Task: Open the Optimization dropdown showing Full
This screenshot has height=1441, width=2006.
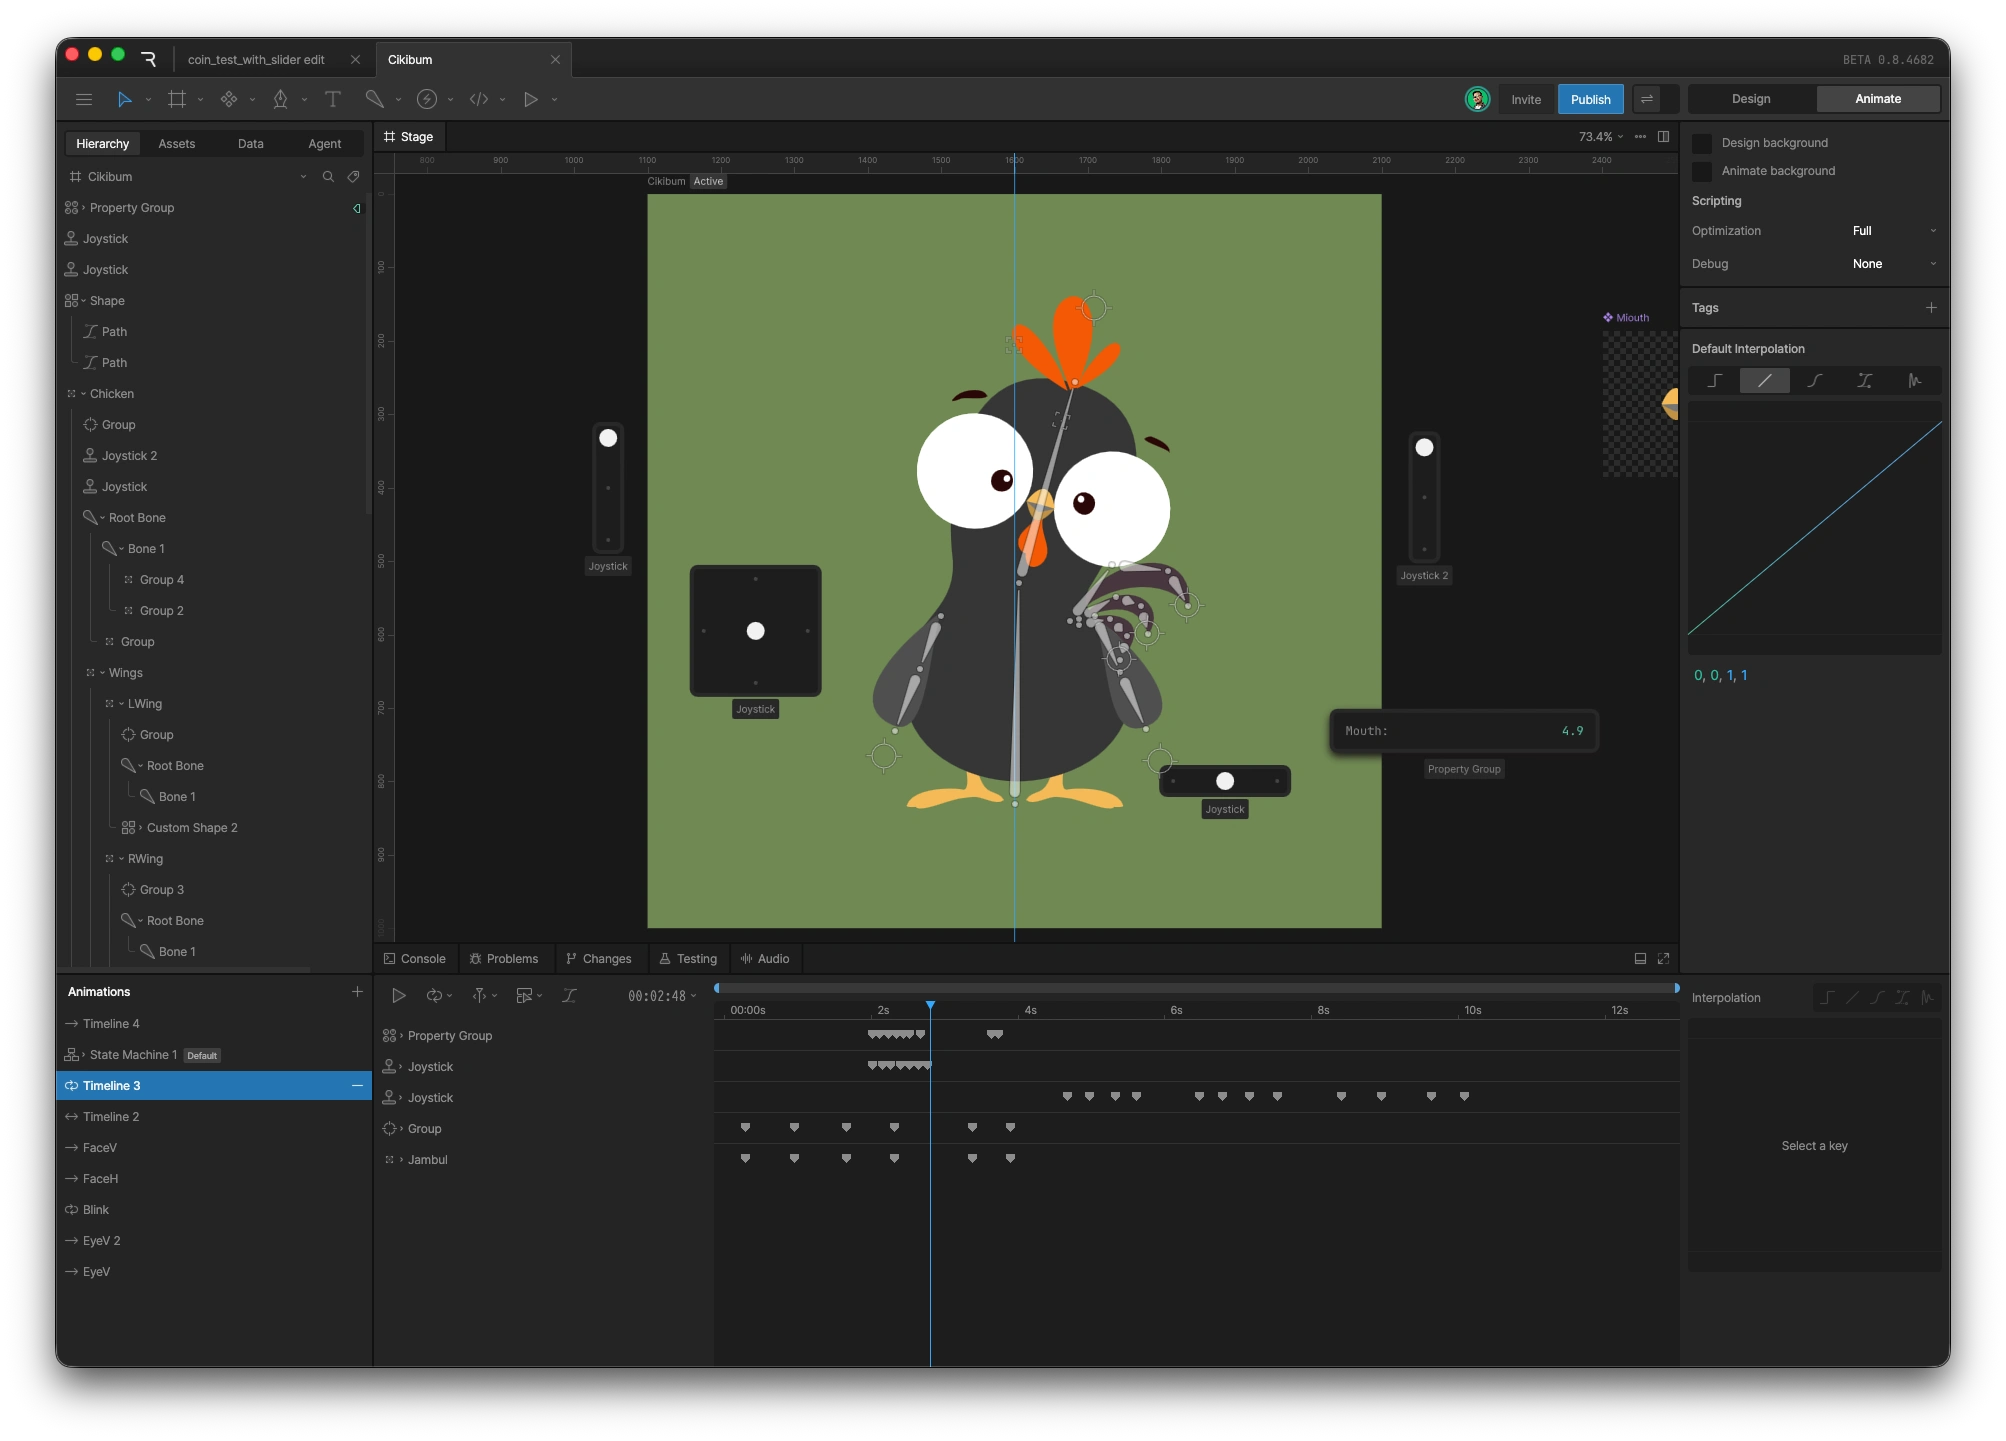Action: (x=1893, y=231)
